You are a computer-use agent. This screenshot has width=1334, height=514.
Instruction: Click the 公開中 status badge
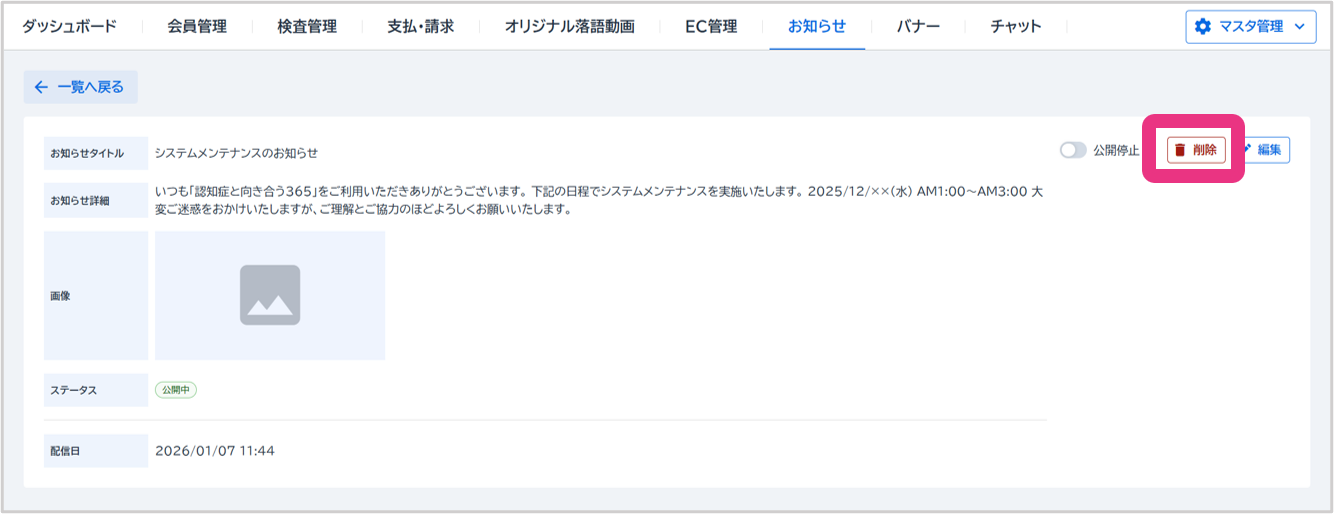tap(176, 390)
